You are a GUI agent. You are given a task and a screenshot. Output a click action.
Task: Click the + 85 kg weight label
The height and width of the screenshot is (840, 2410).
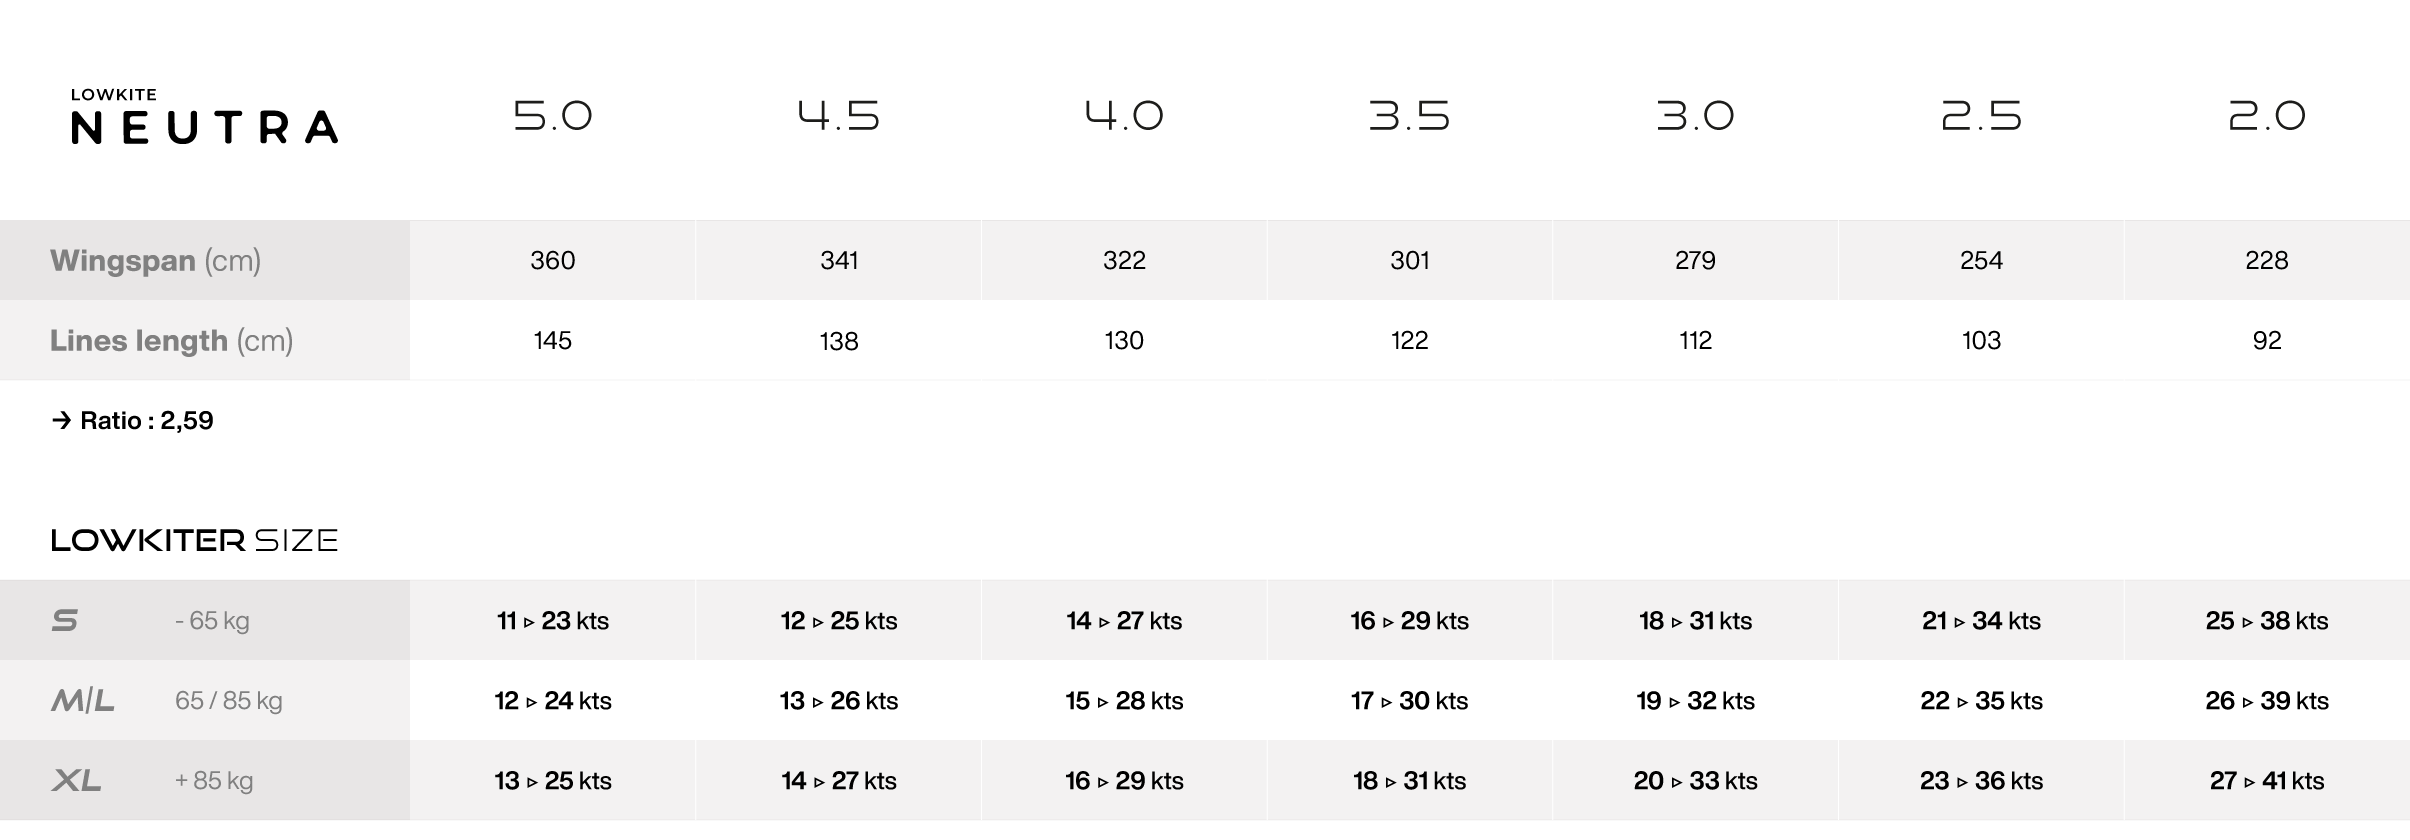click(x=214, y=781)
